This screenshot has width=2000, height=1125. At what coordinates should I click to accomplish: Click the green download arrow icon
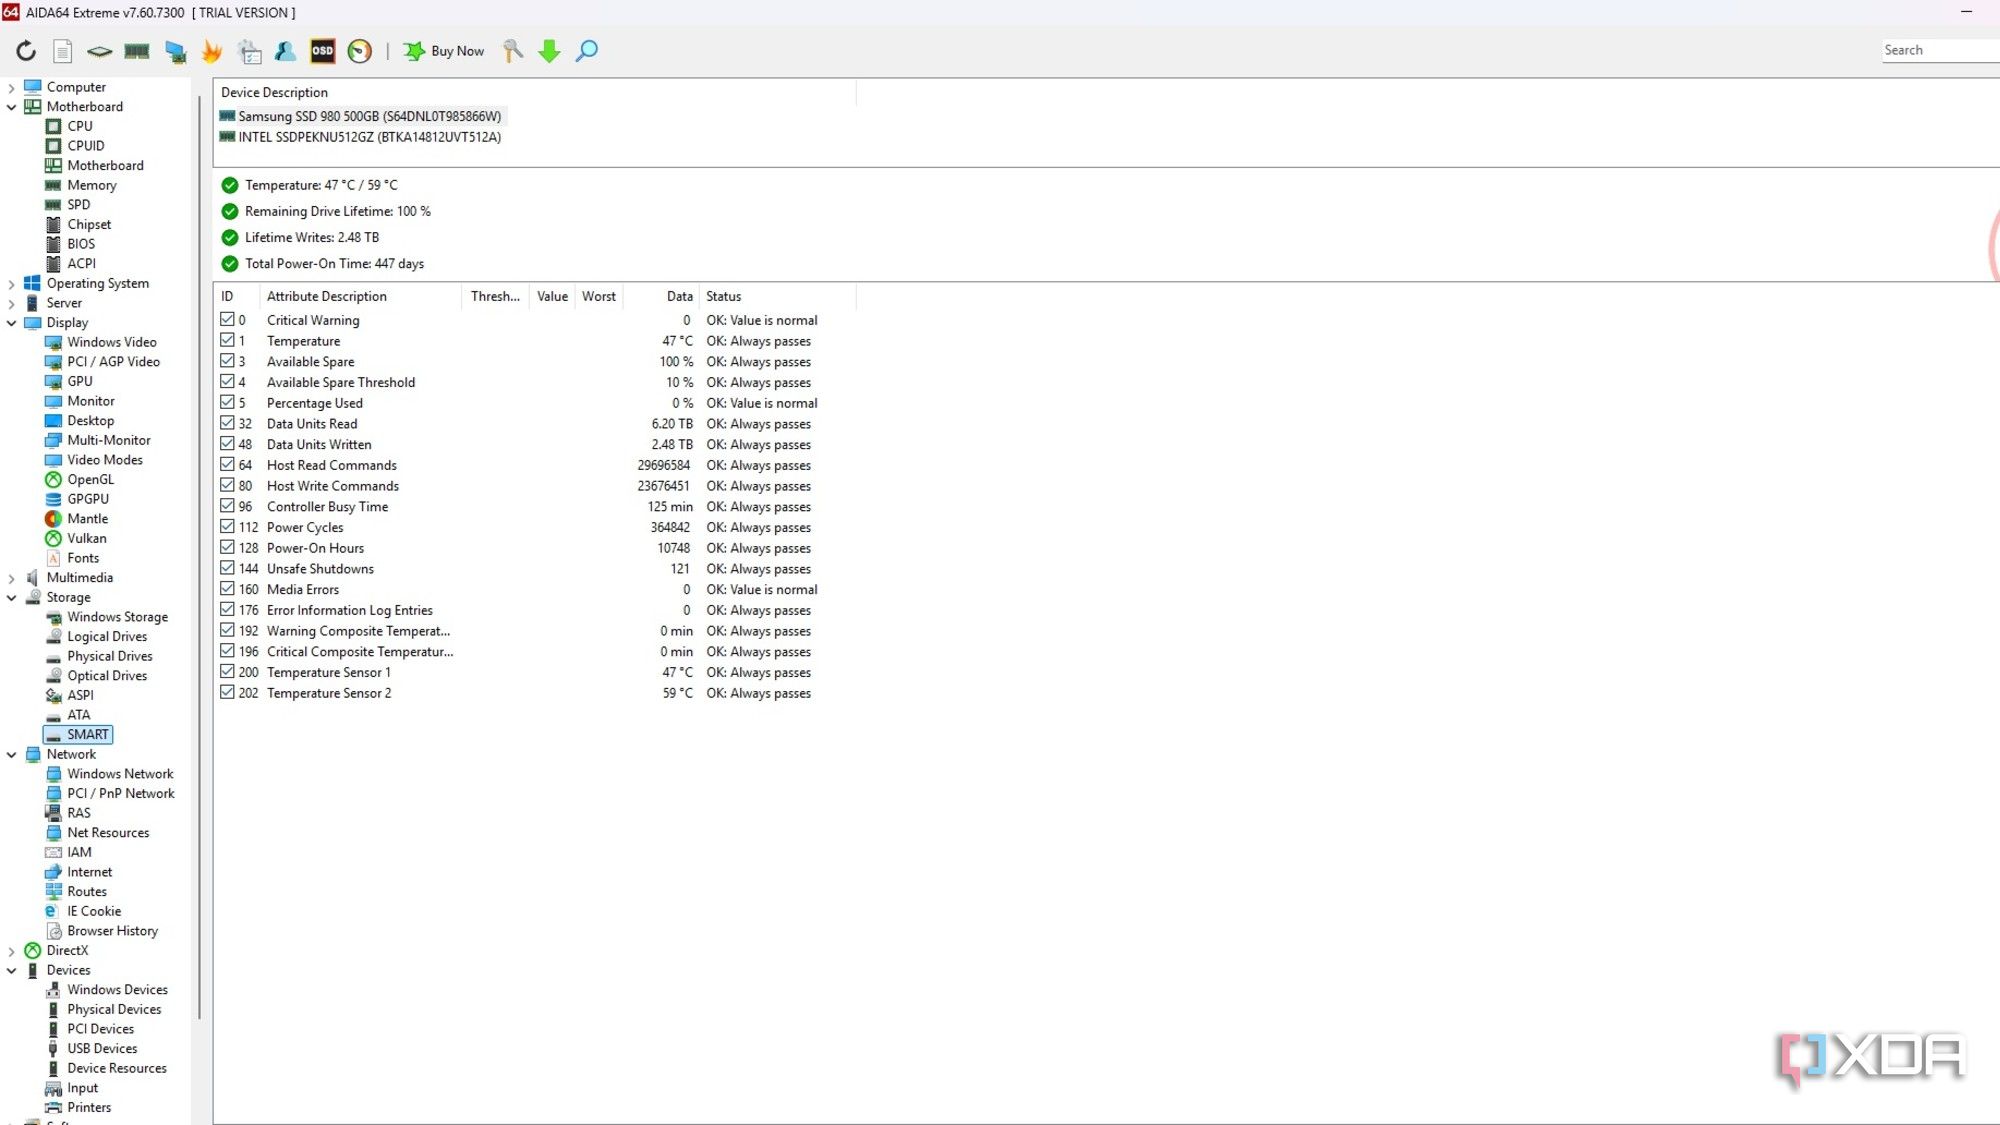coord(549,51)
